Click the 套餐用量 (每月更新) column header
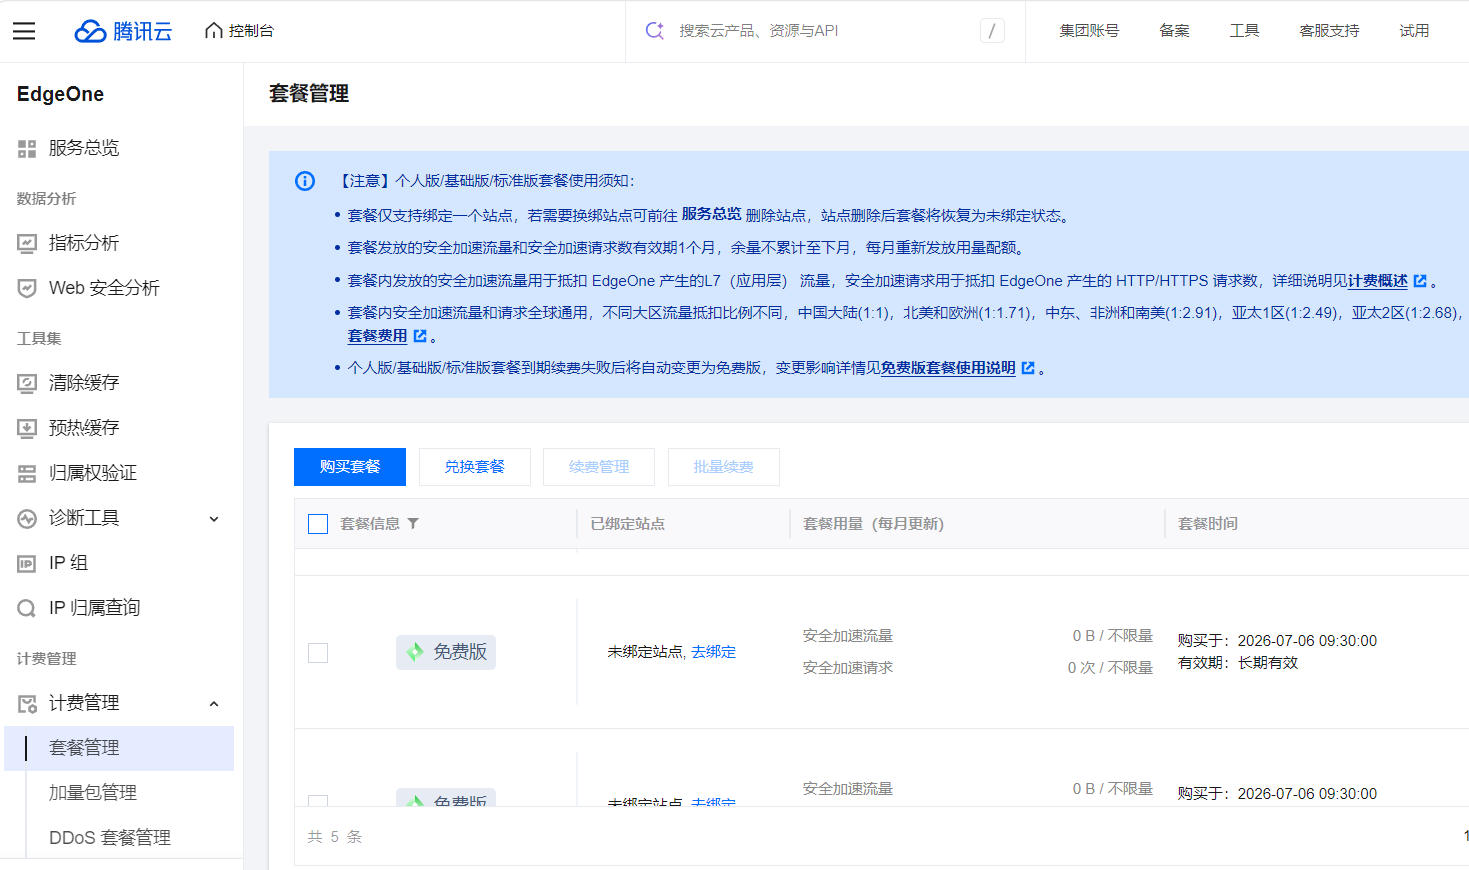1469x870 pixels. point(873,524)
